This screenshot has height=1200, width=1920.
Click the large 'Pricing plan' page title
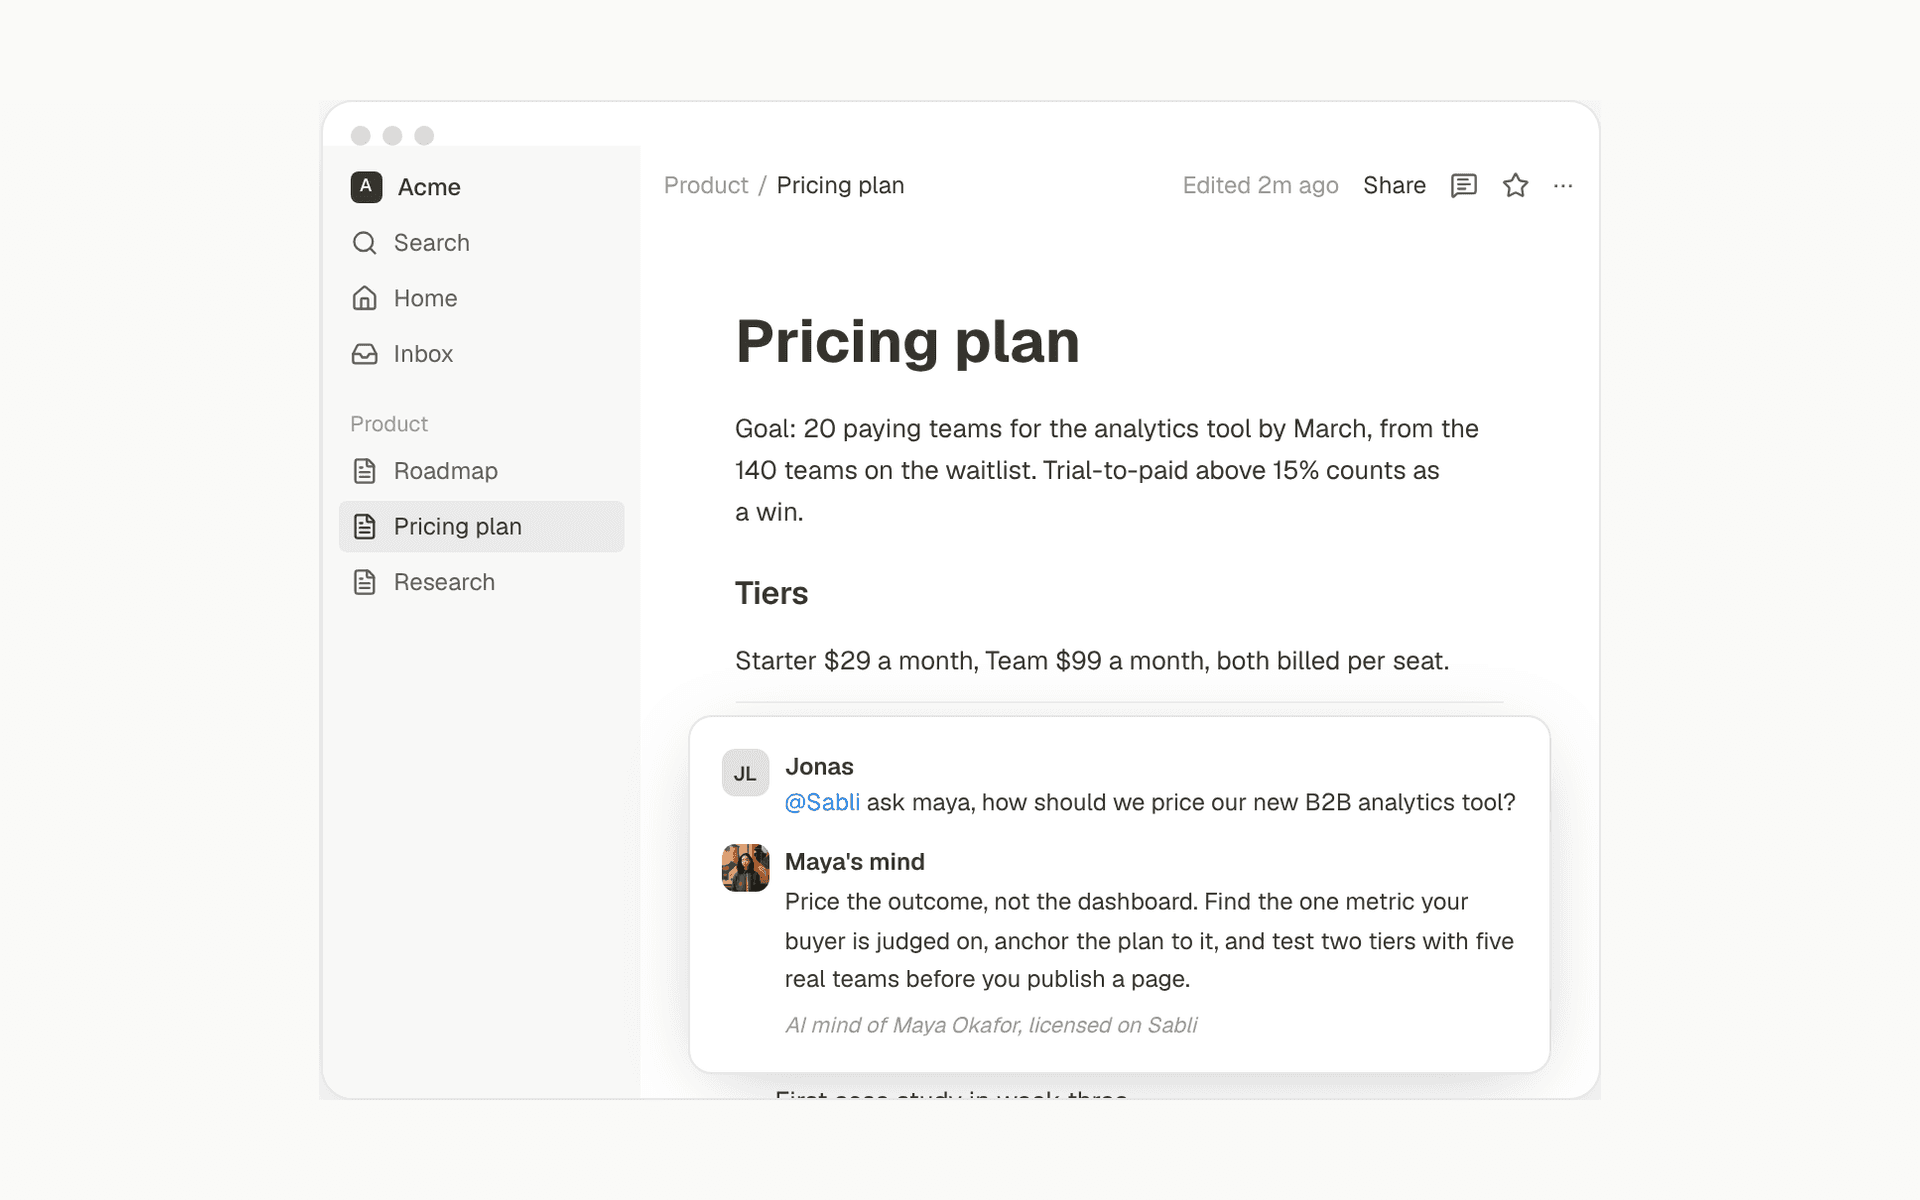coord(907,342)
